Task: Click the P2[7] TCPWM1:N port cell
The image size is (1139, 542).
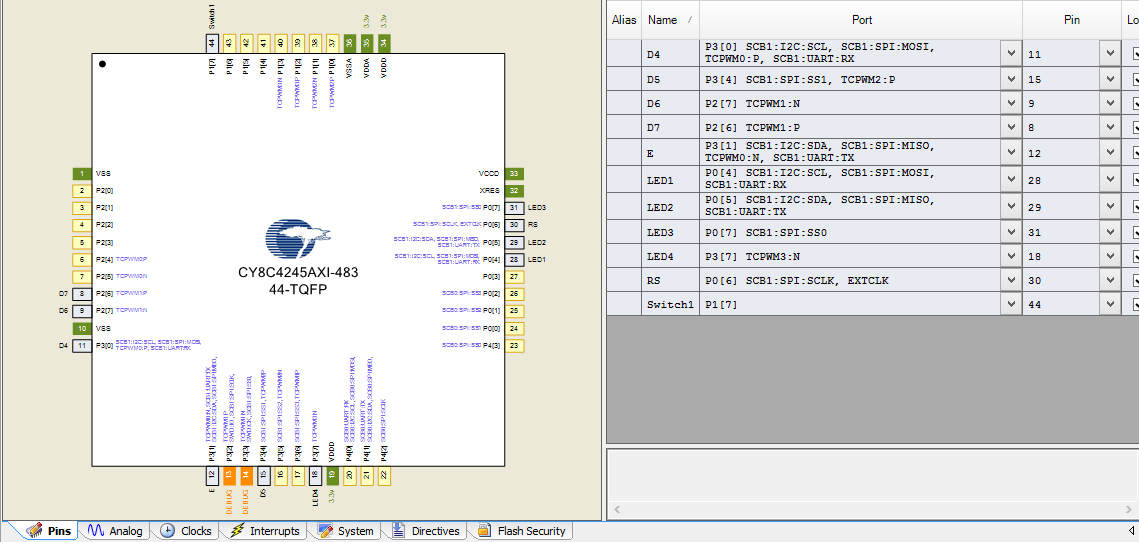Action: [x=849, y=103]
